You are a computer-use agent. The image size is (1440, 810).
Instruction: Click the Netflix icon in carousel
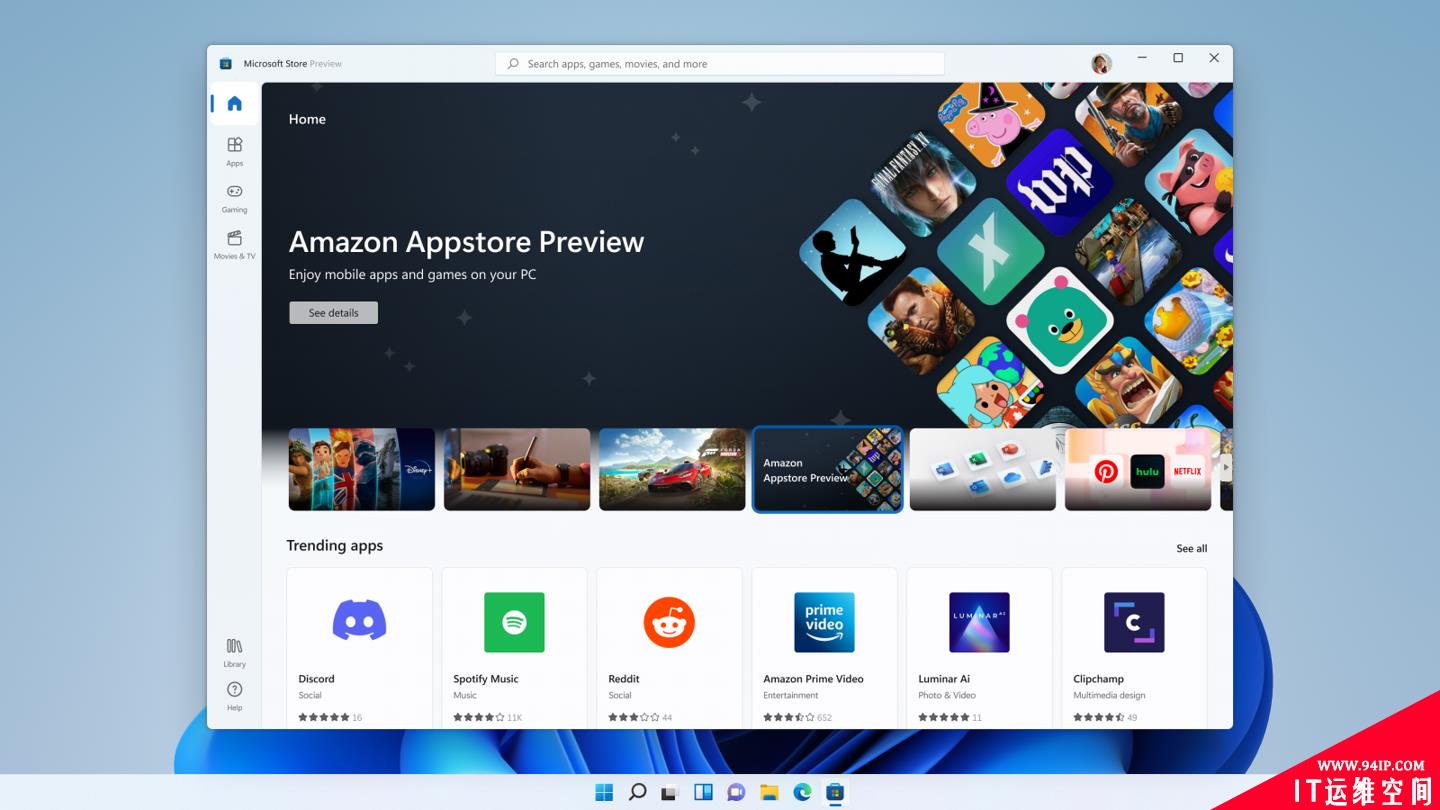coord(1188,471)
